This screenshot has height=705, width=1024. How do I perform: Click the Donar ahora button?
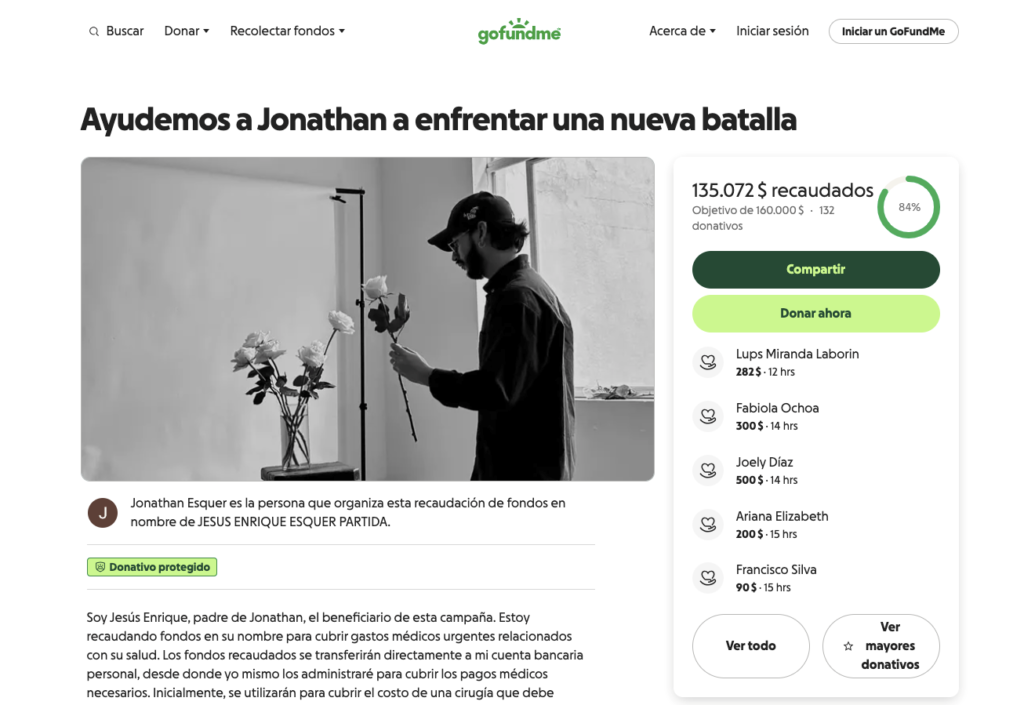[816, 313]
